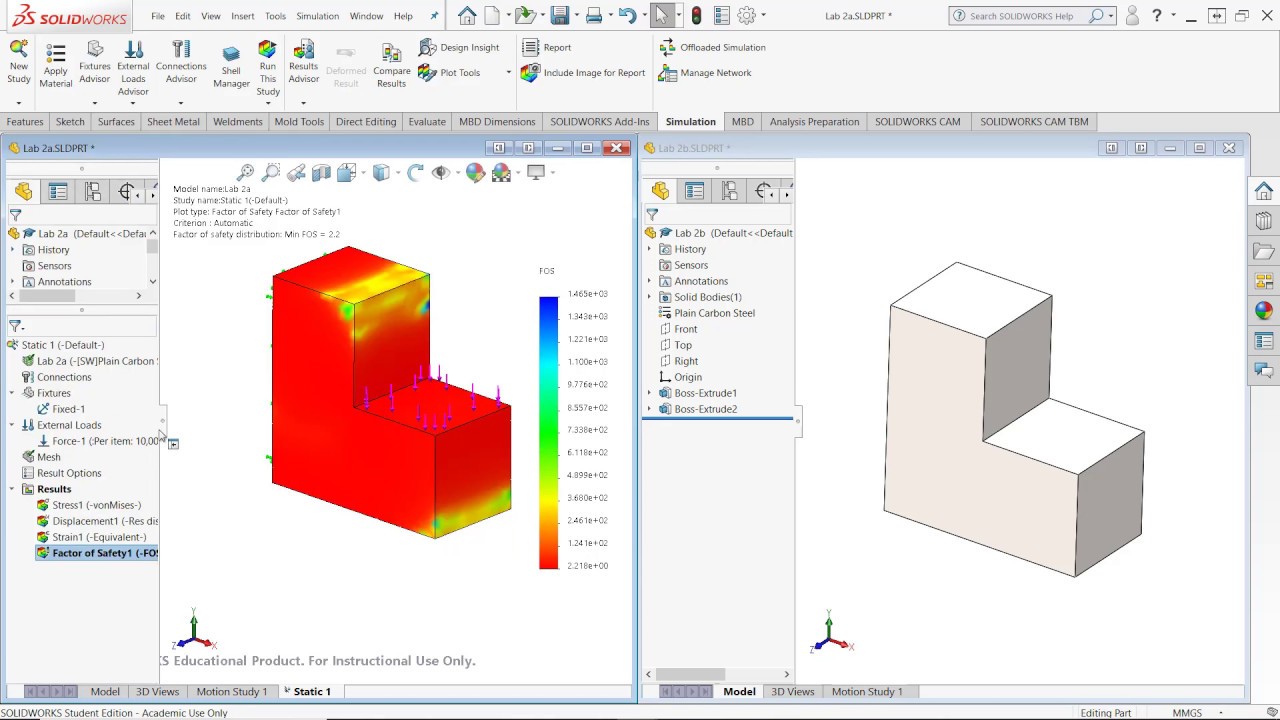This screenshot has height=720, width=1280.
Task: Select Displacement1 result plot
Action: coord(96,521)
